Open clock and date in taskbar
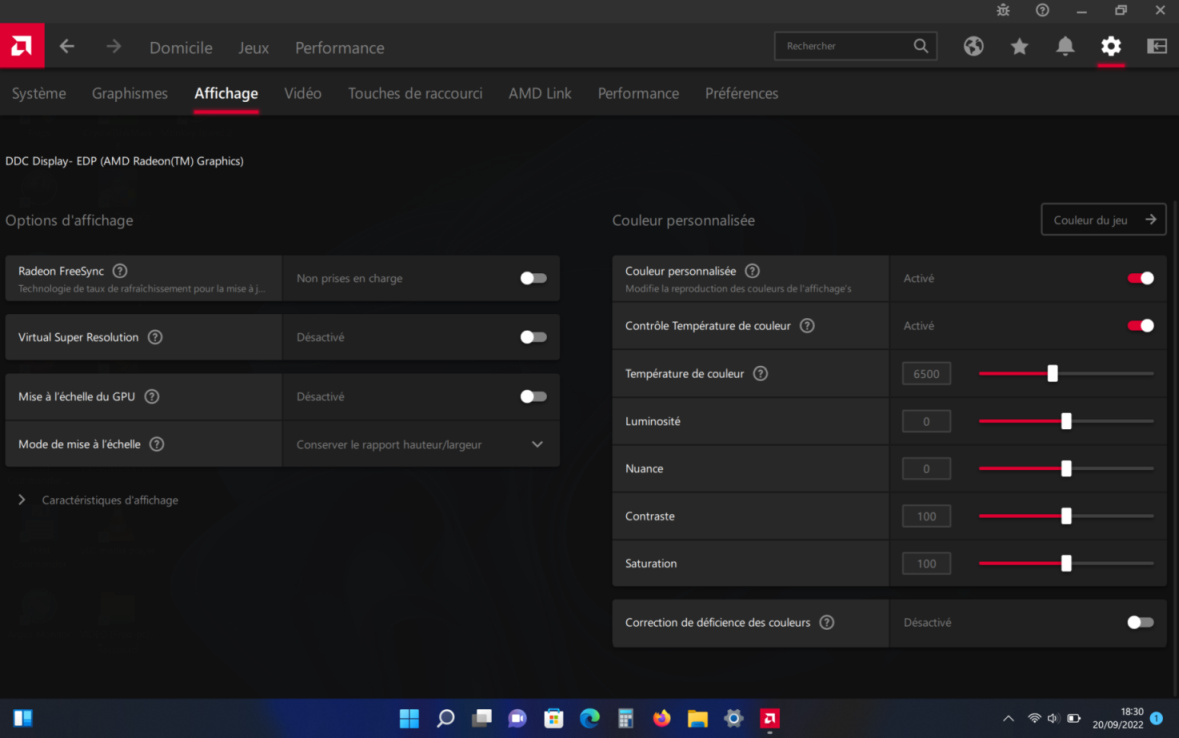 coord(1118,718)
